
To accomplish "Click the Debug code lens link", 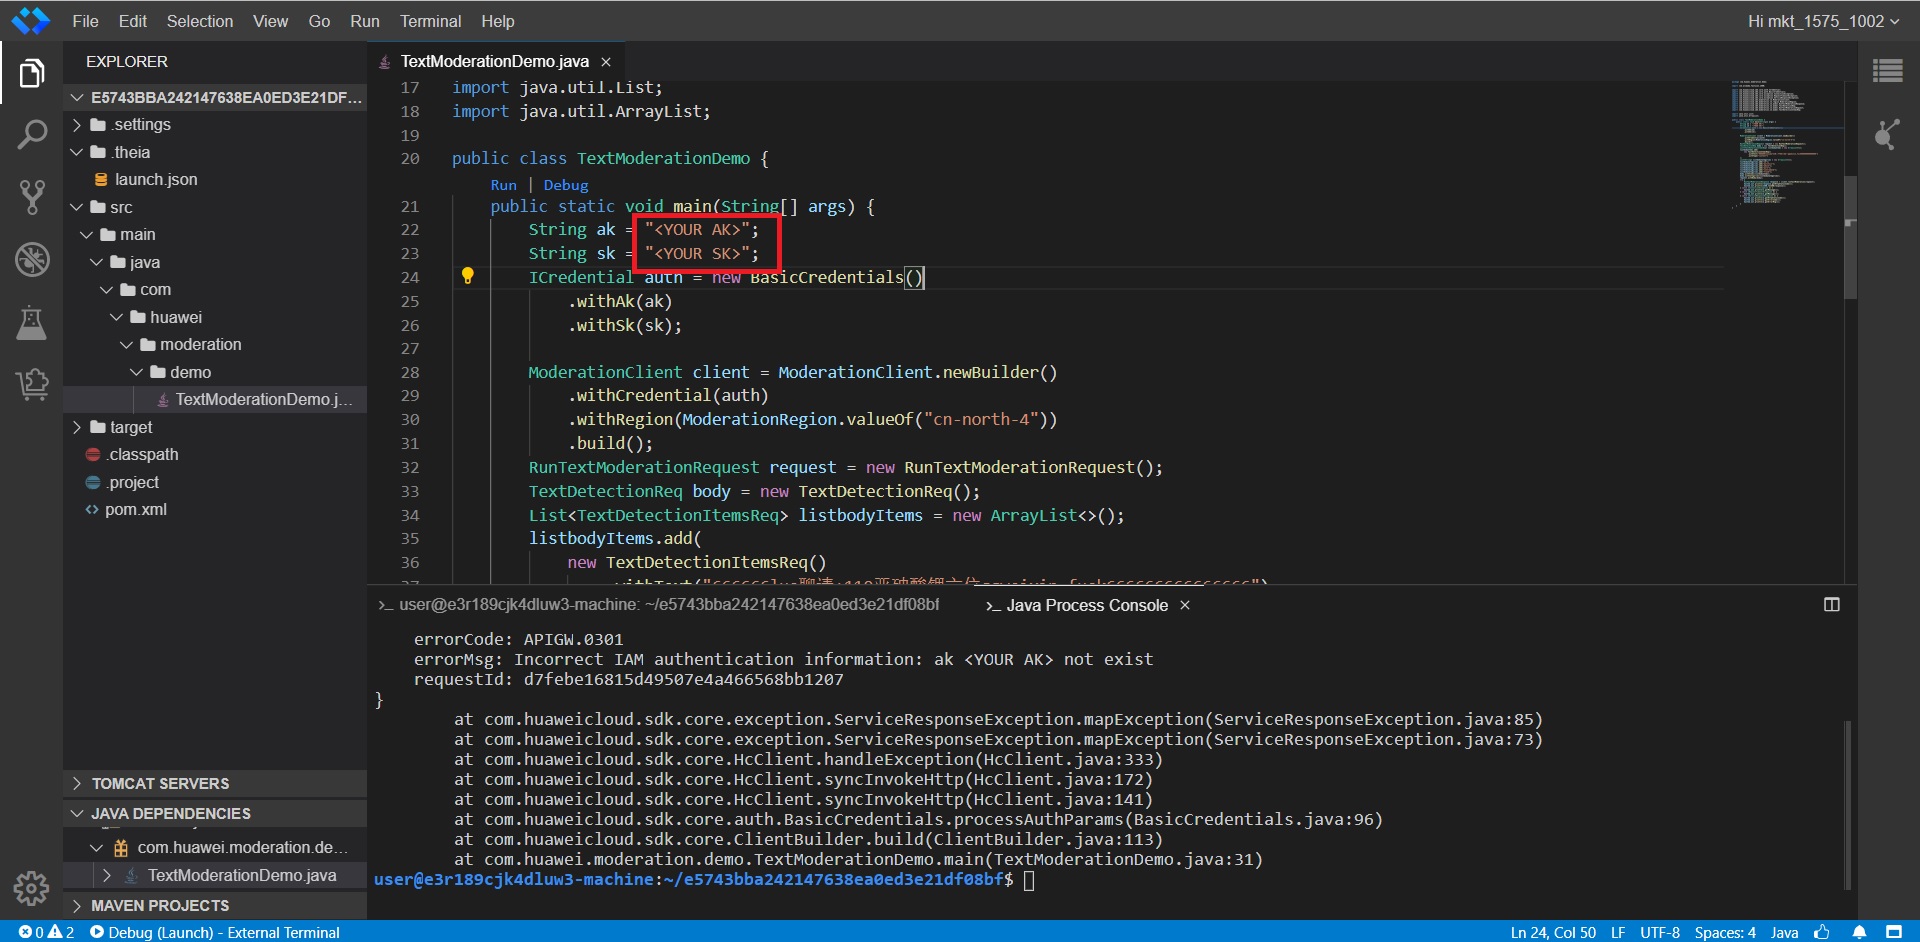I will point(565,185).
